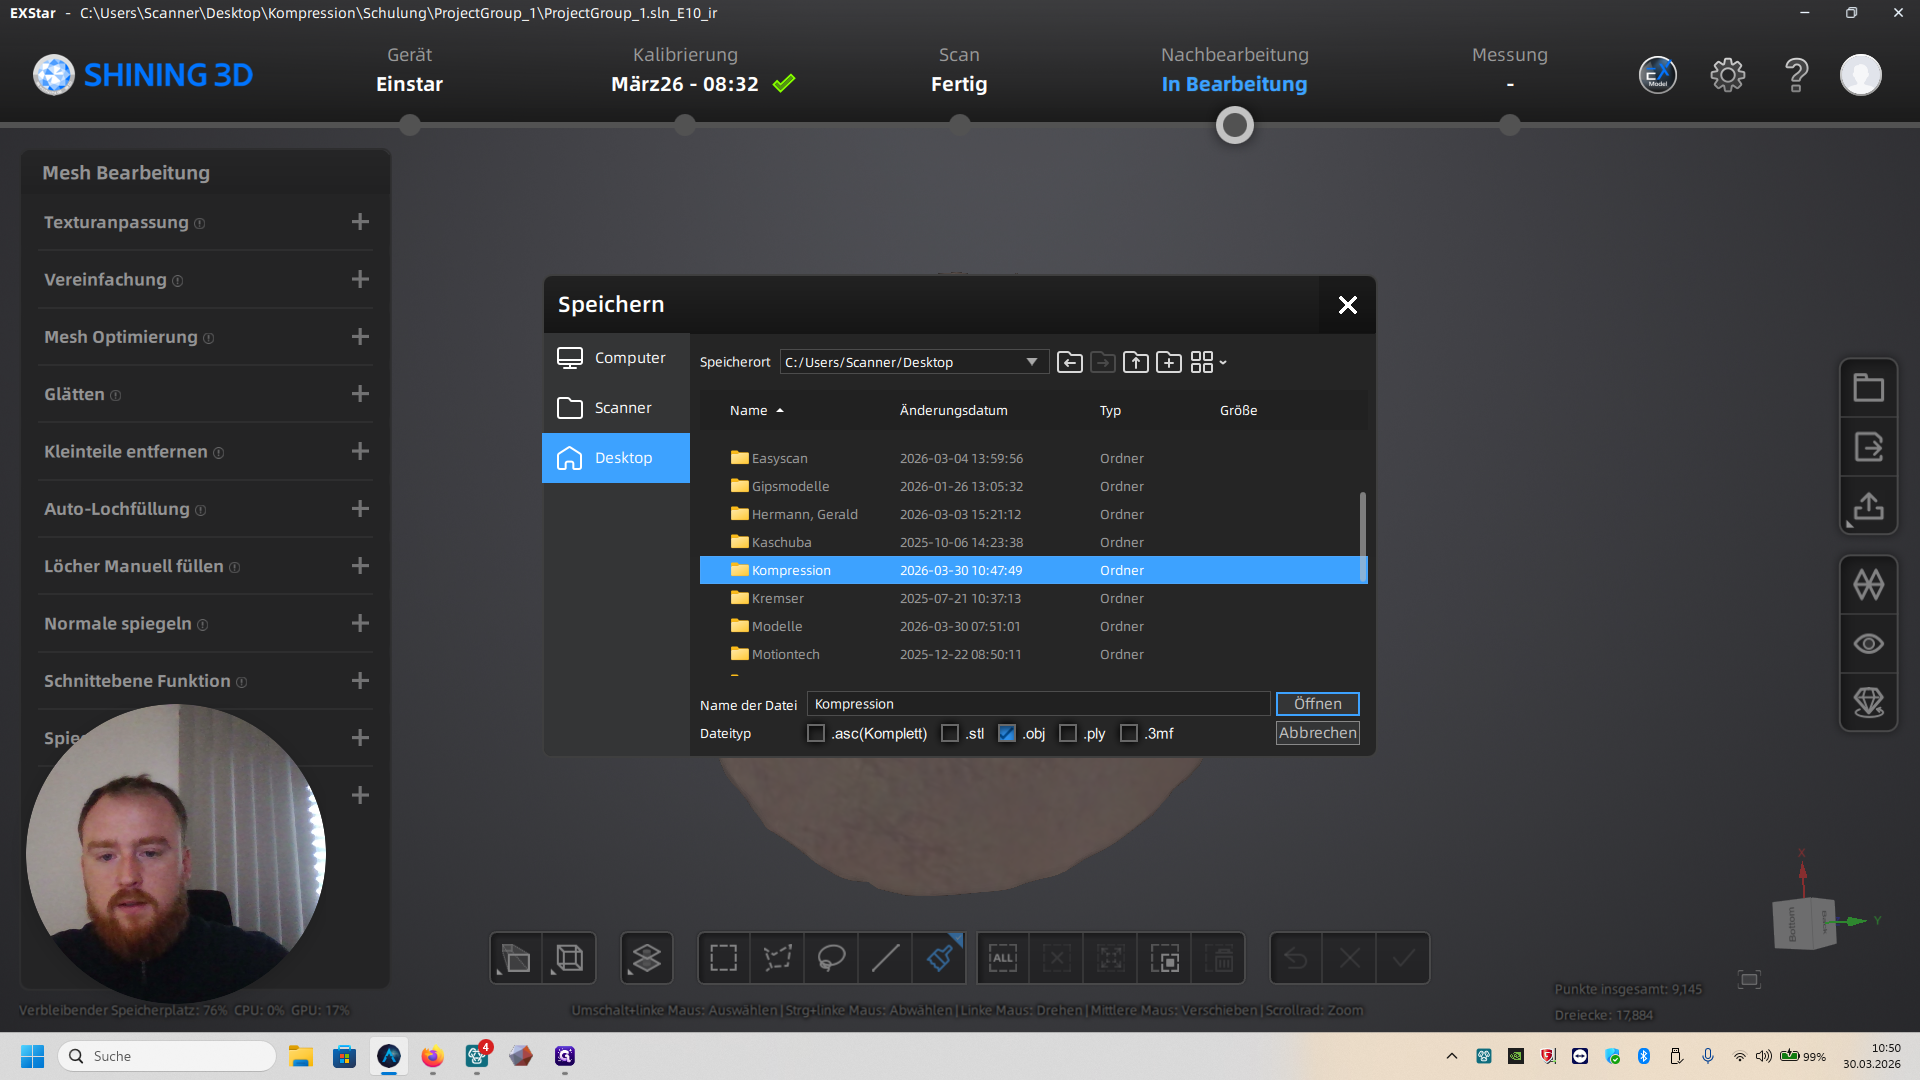Expand the Glätten section

pyautogui.click(x=360, y=394)
